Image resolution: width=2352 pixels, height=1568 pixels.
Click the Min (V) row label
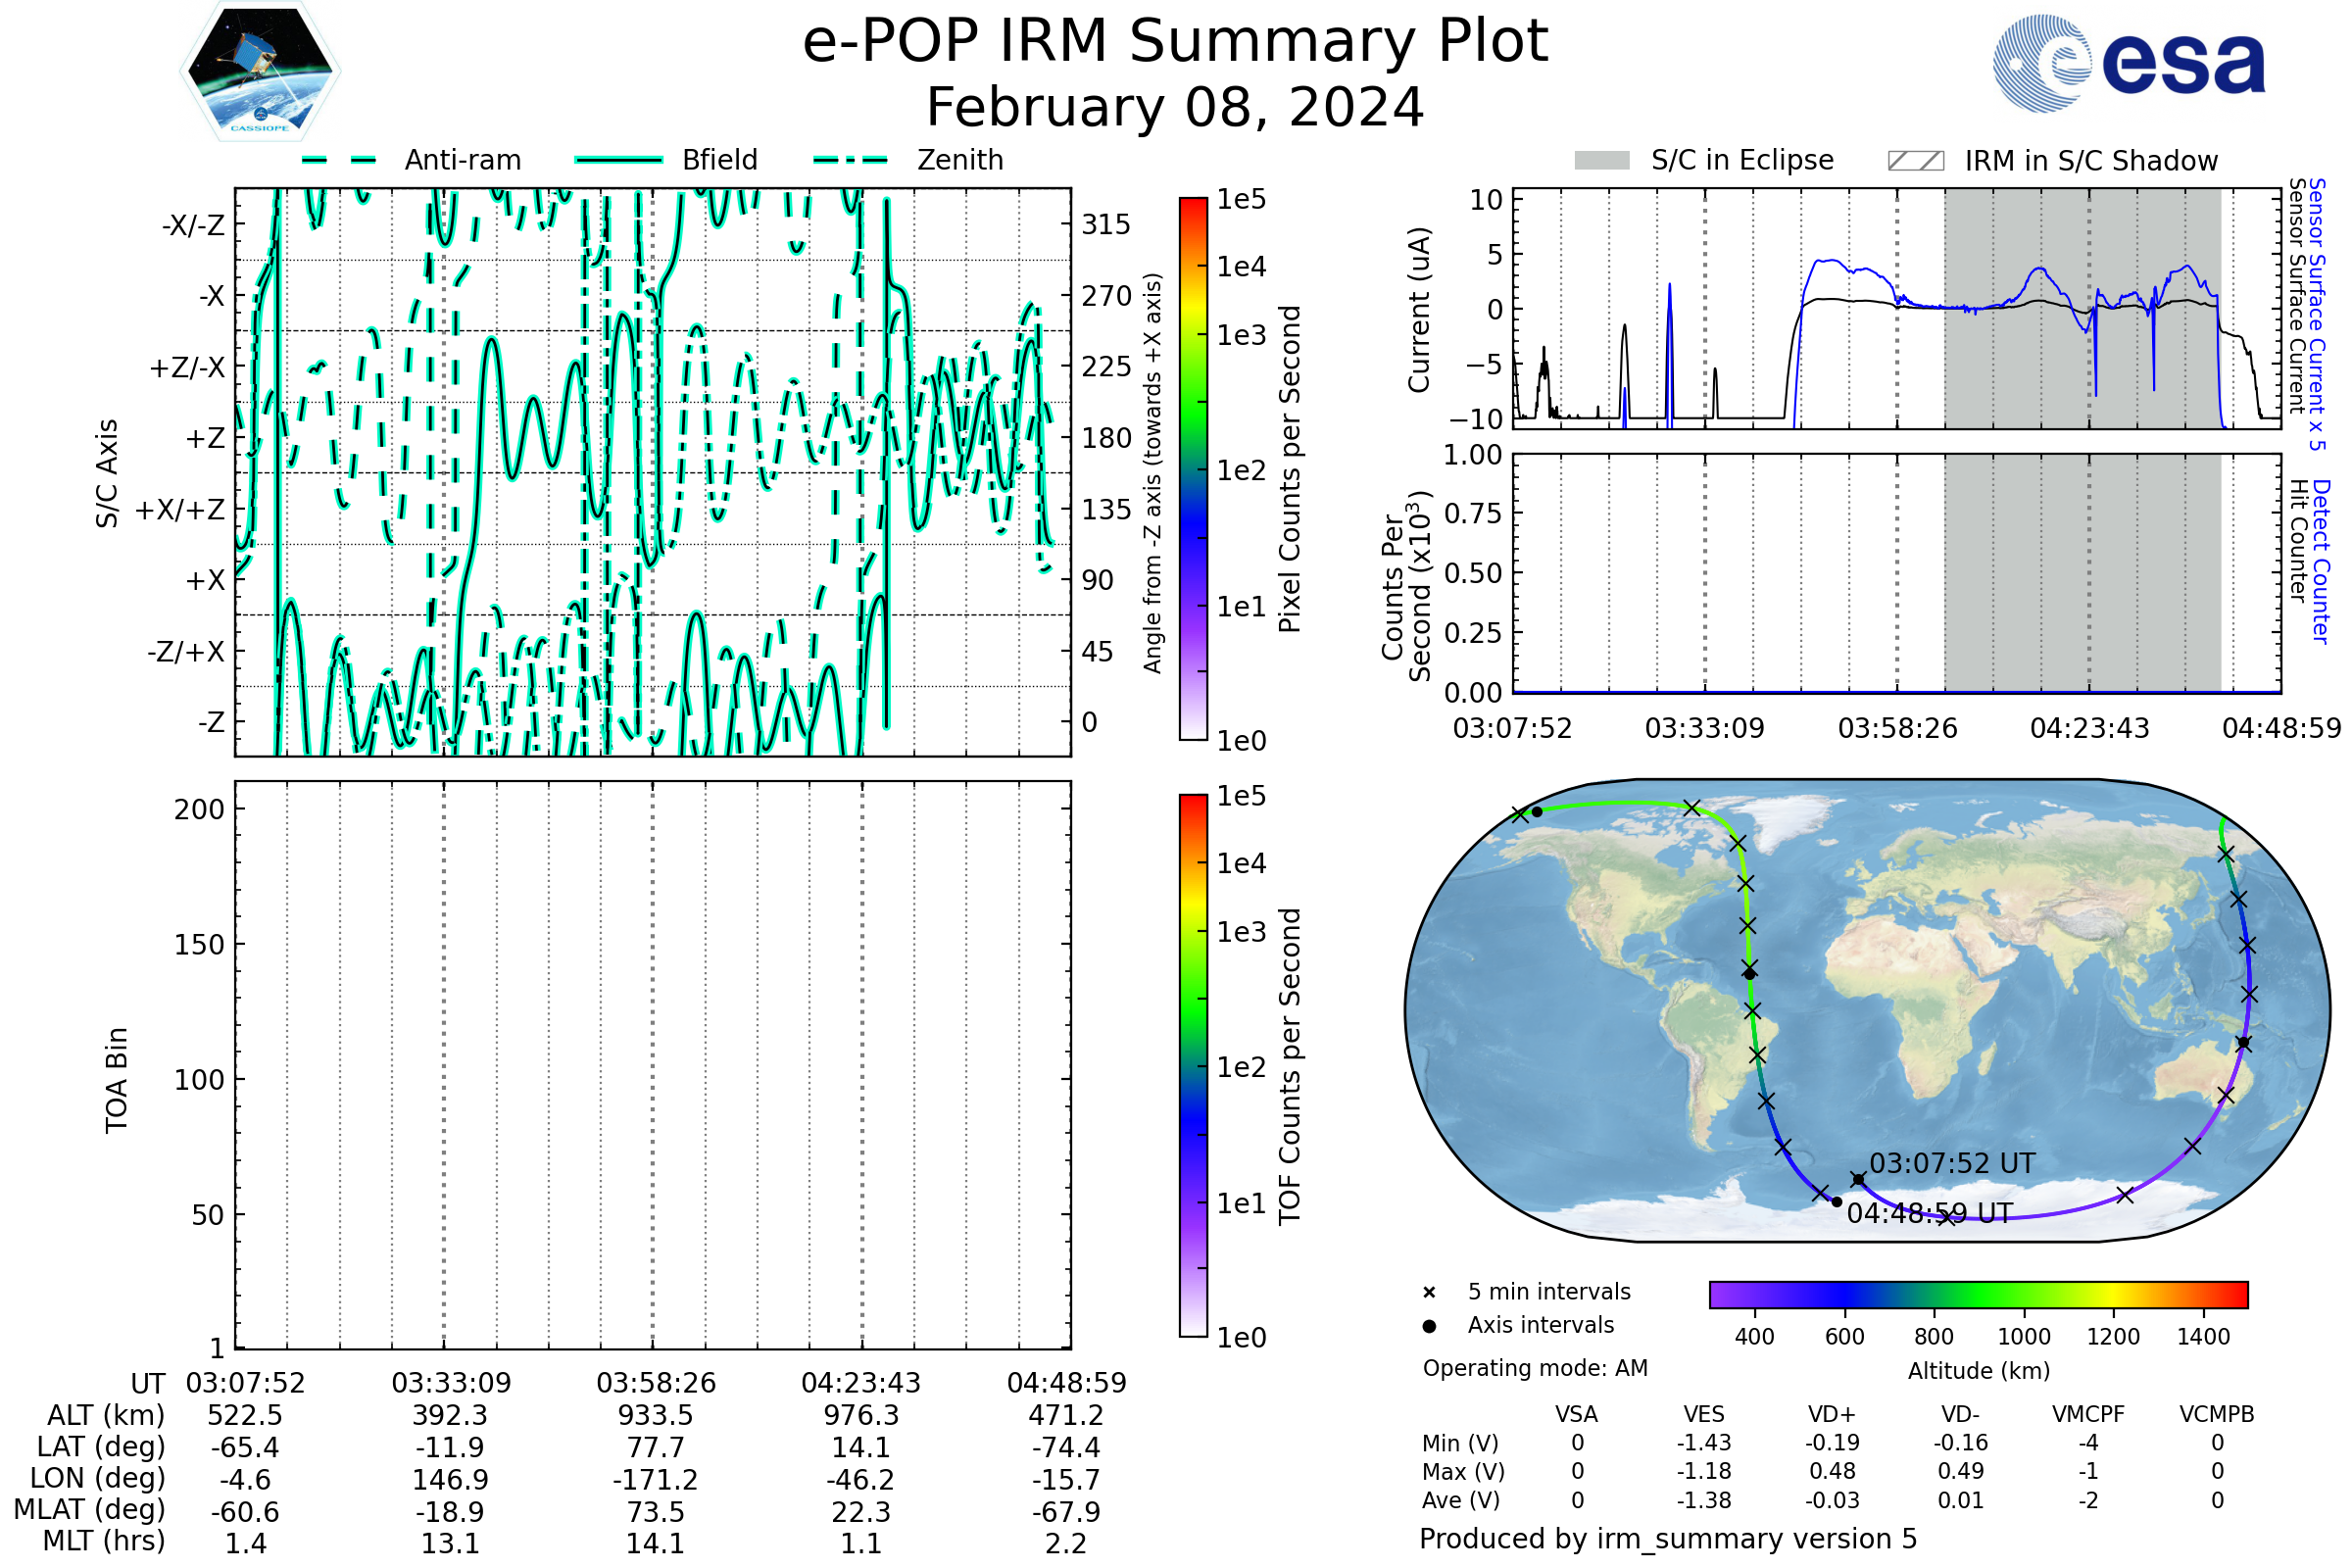(1460, 1444)
